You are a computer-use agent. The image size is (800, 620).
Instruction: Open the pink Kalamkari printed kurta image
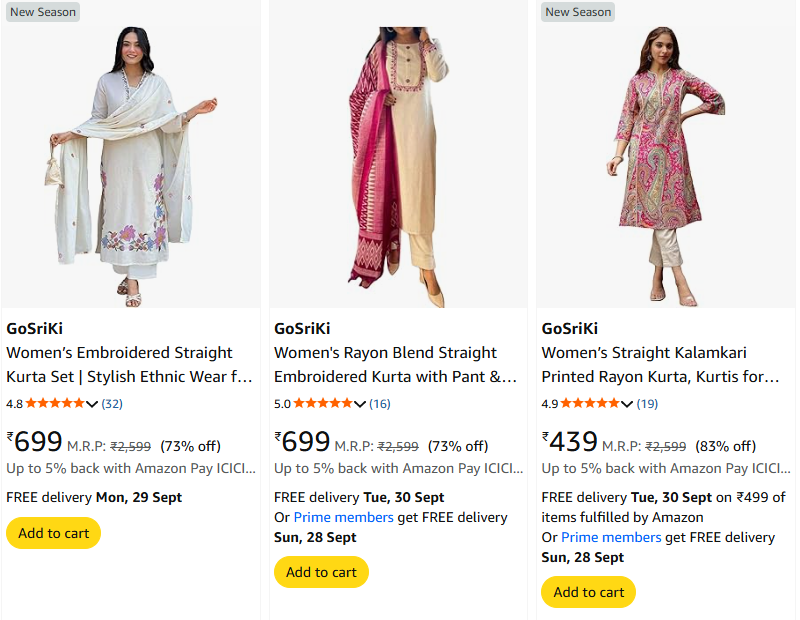(665, 160)
